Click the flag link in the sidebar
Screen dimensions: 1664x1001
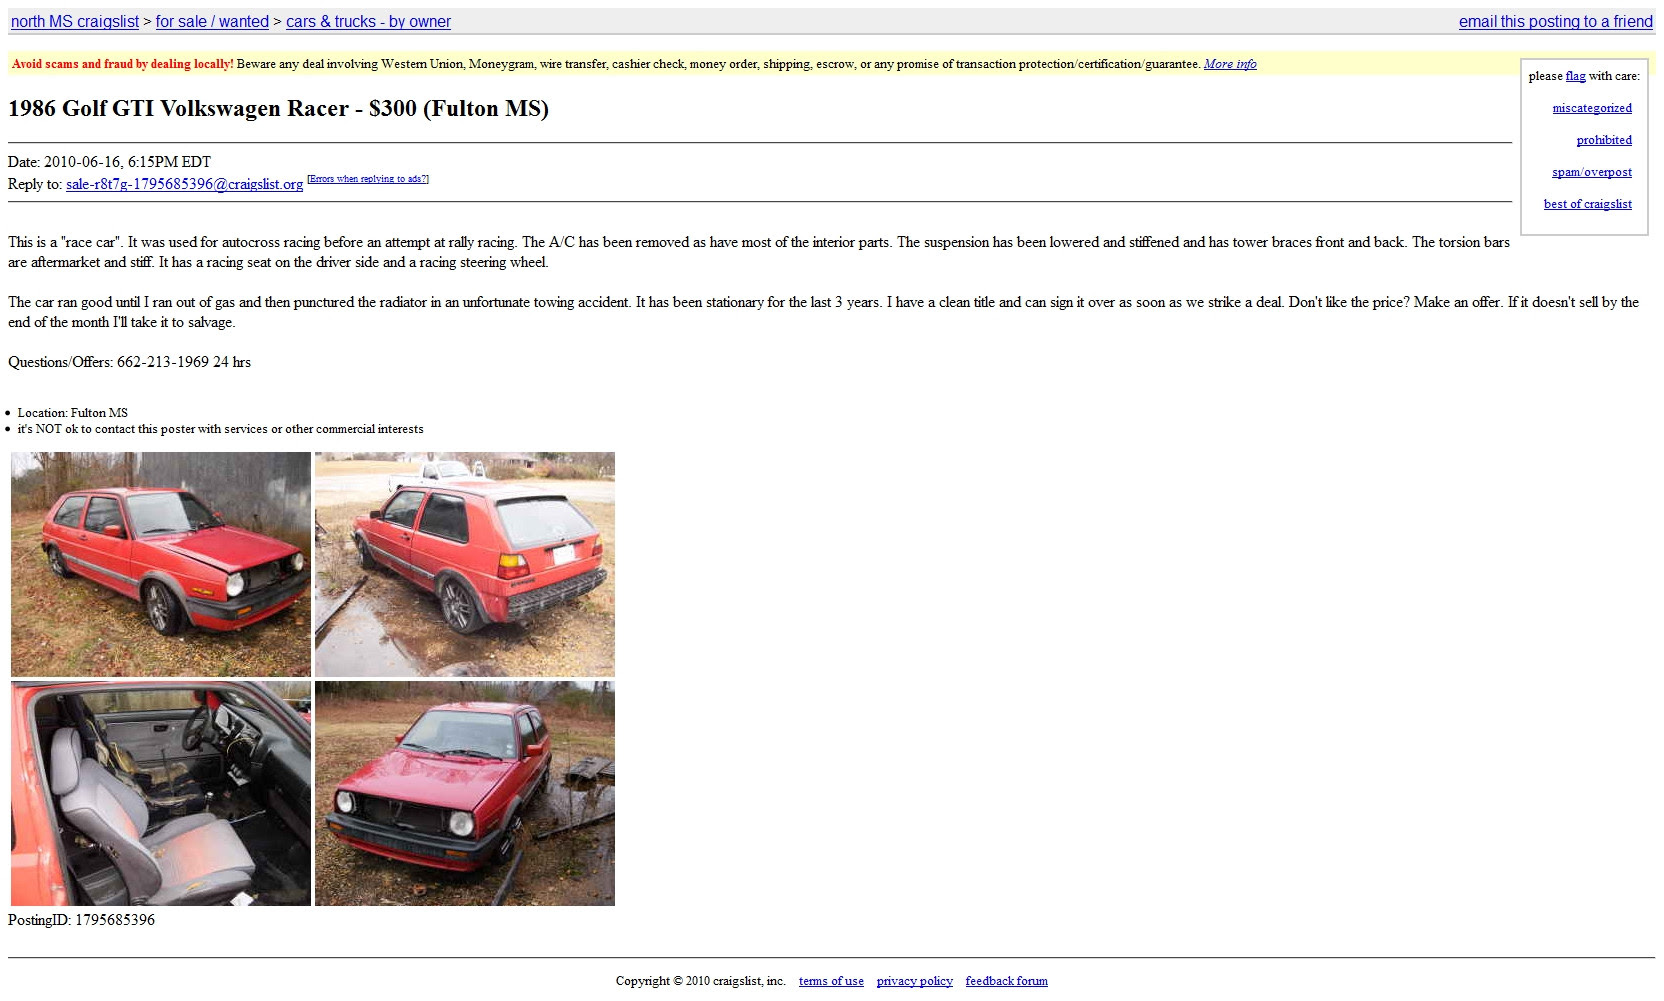(1575, 76)
